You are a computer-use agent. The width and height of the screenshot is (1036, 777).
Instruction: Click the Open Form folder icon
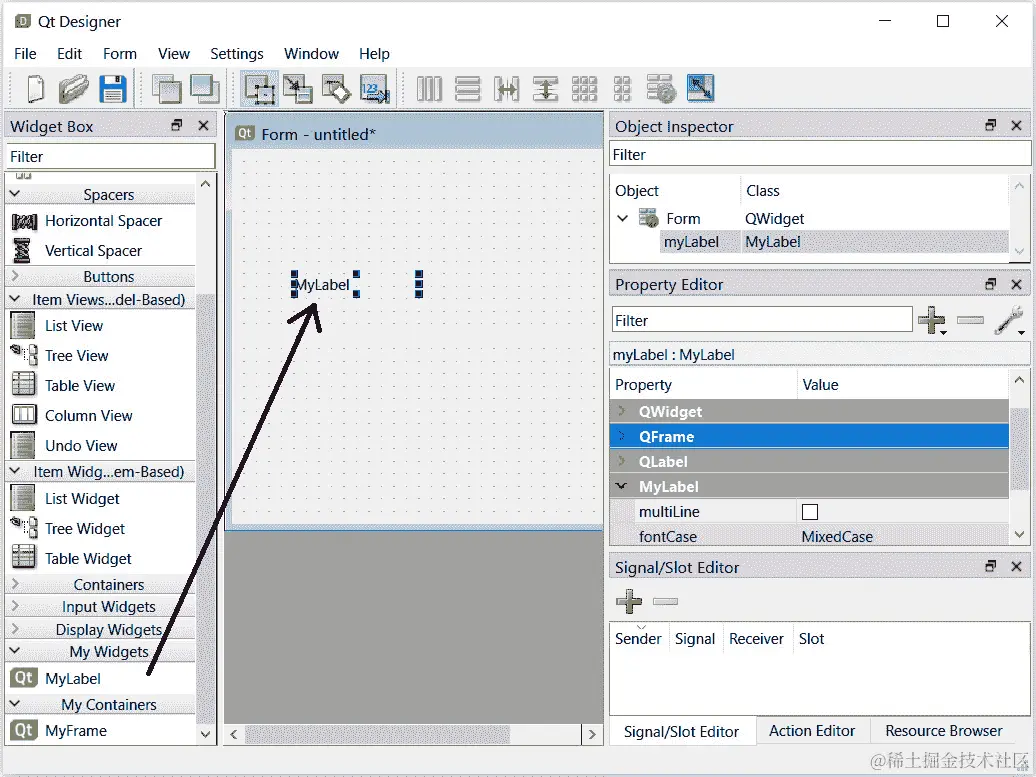click(x=73, y=89)
